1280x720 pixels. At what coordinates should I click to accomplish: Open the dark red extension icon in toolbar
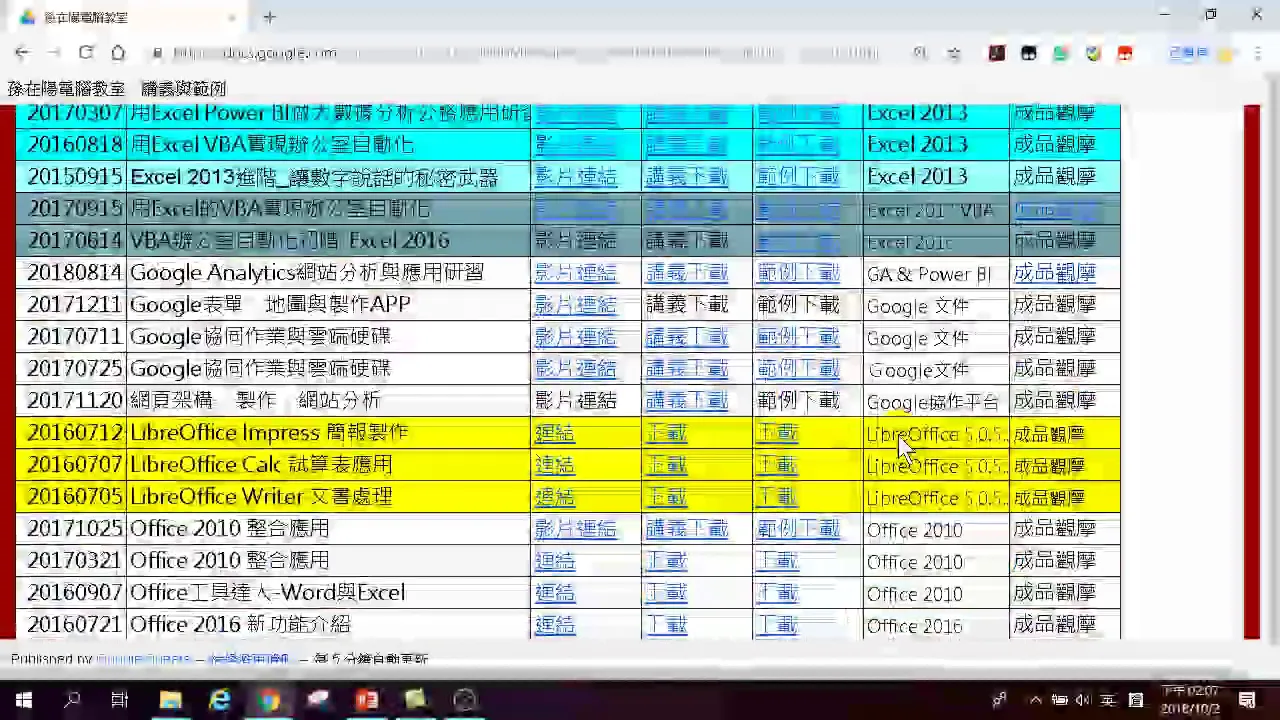pos(997,53)
